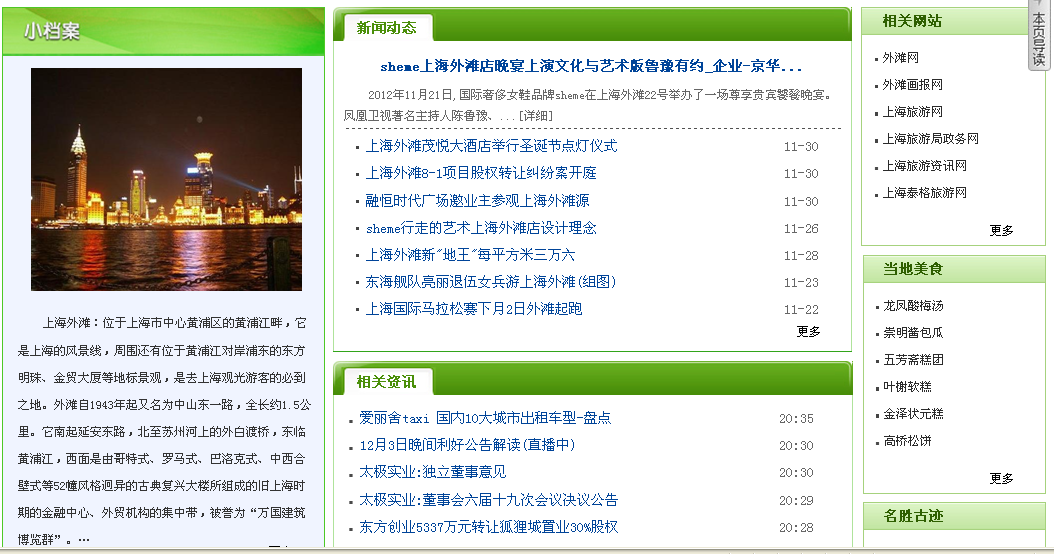Click the Shanghai Bund night photo

166,179
